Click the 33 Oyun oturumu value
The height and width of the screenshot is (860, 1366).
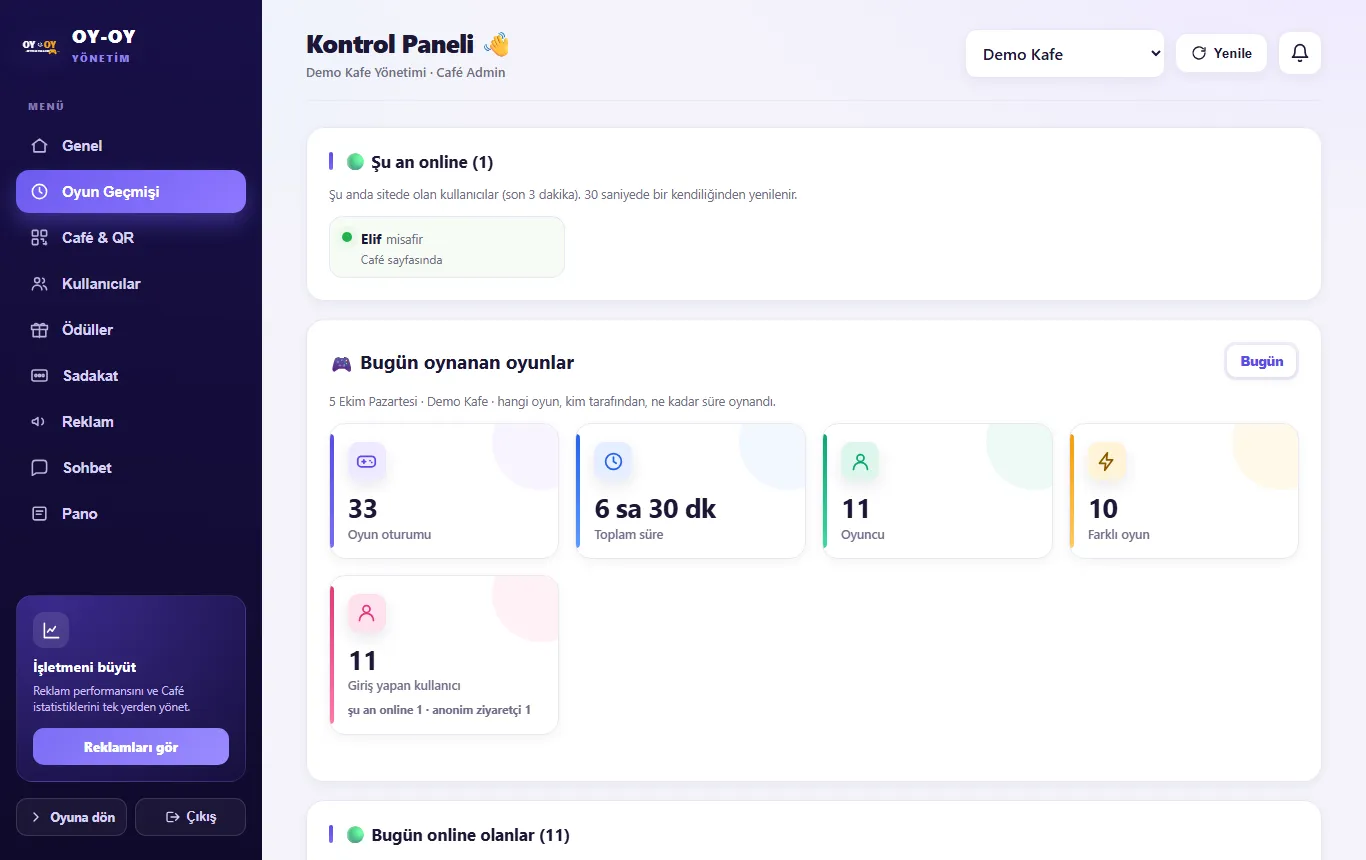363,508
